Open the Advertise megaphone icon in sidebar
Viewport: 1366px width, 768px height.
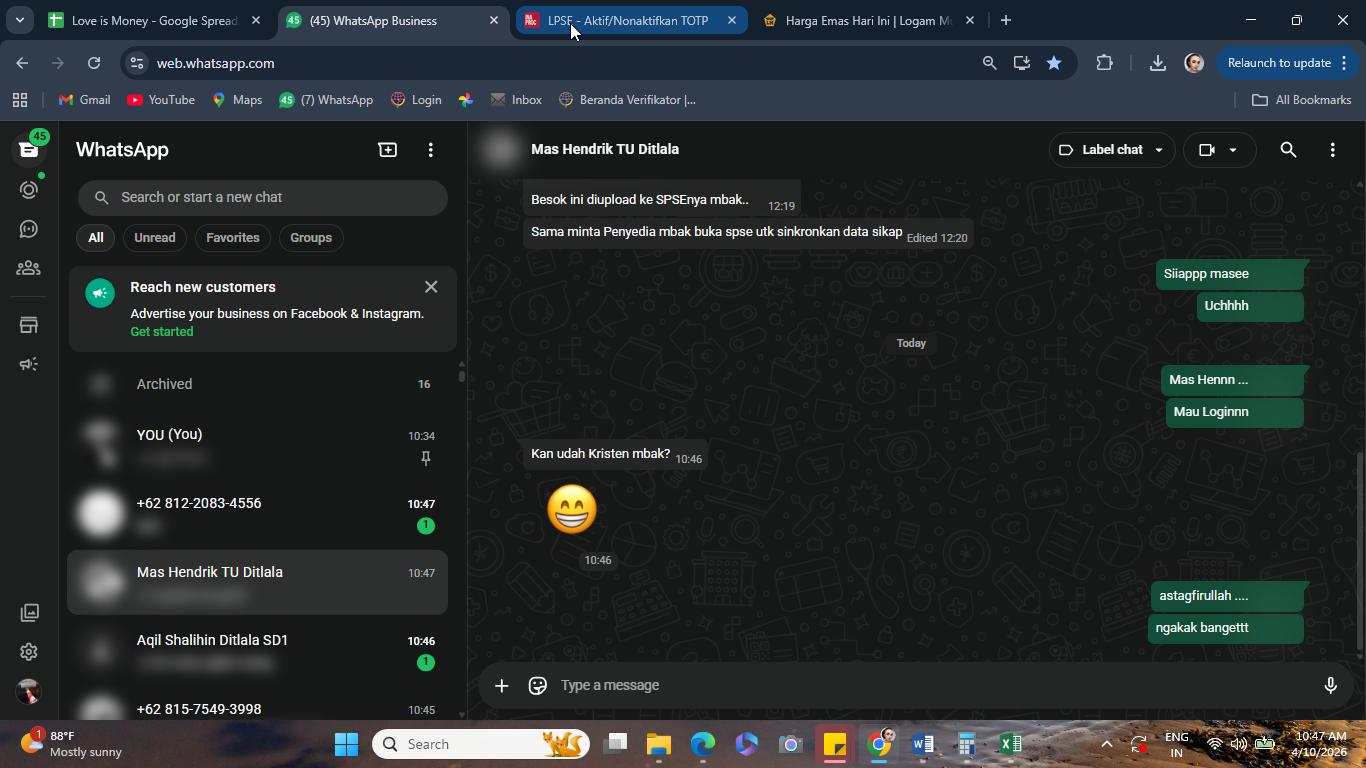click(x=29, y=364)
